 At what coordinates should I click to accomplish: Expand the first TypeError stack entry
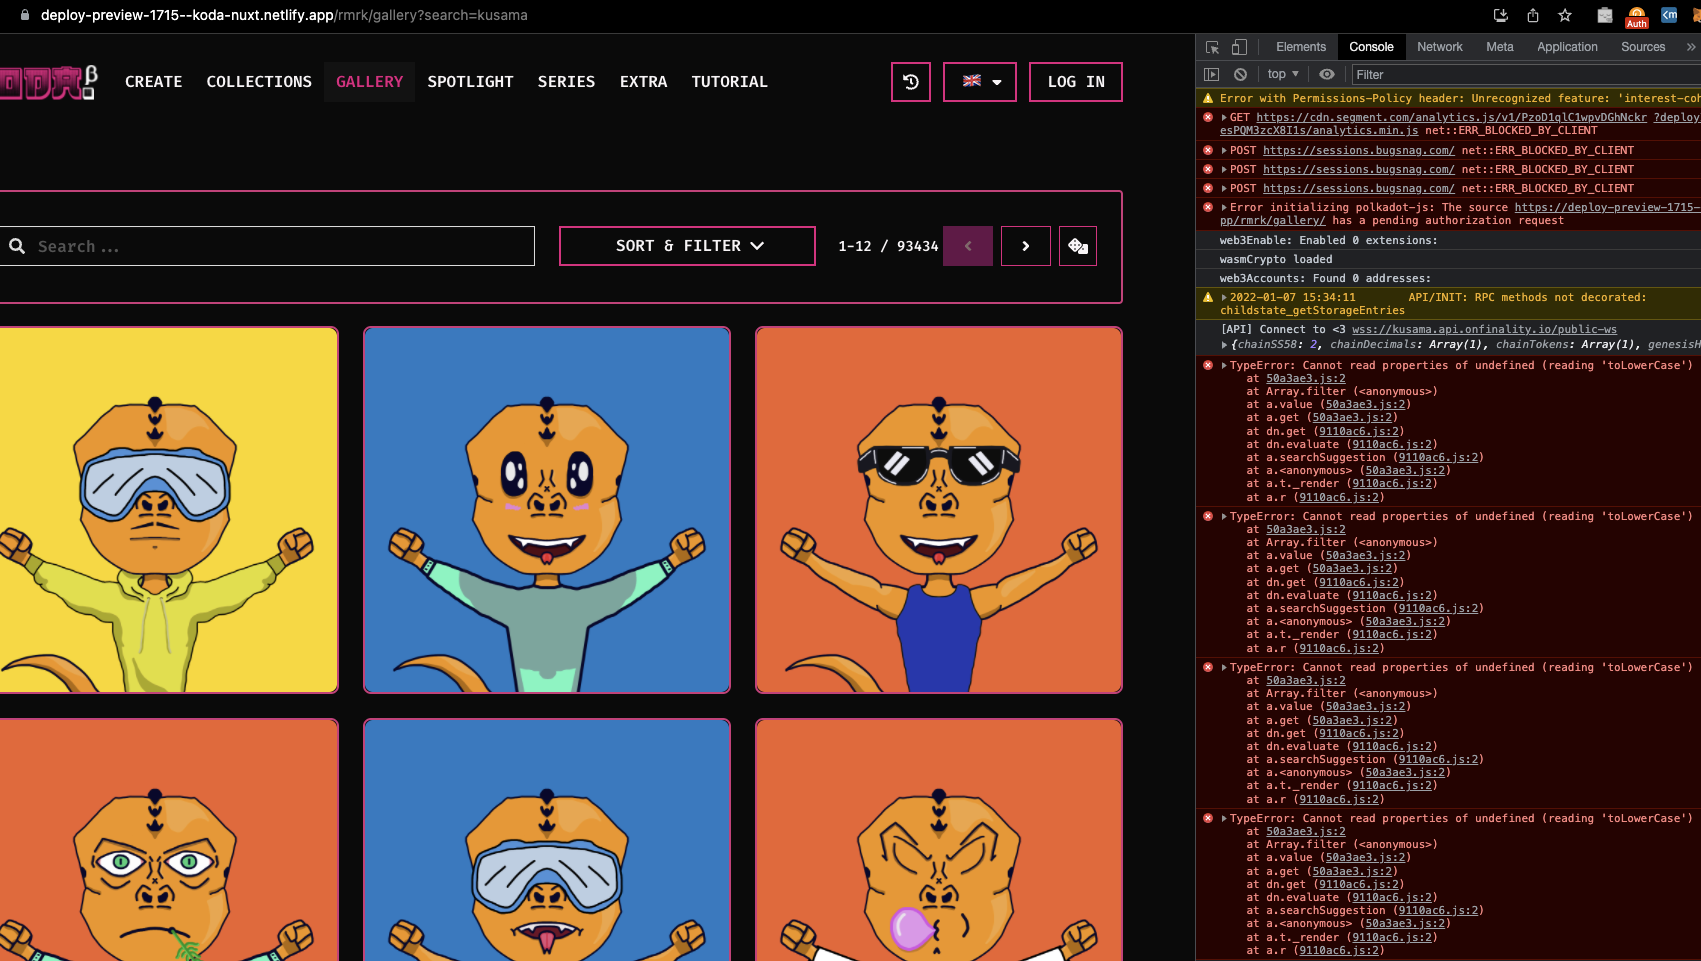1224,366
